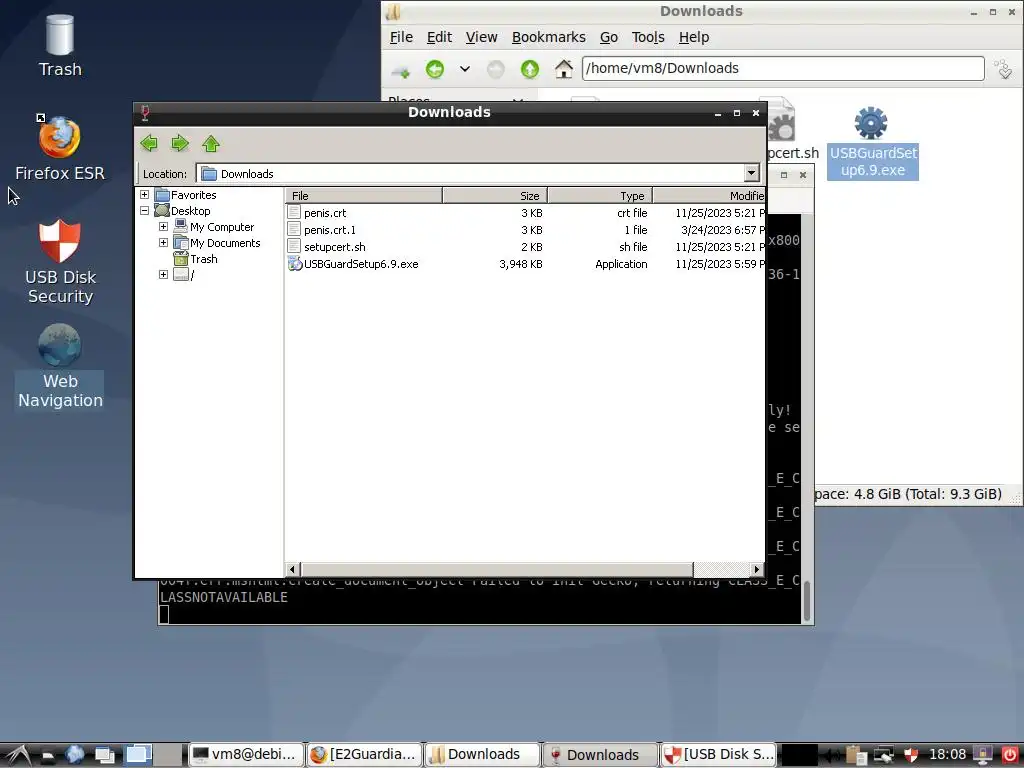Image resolution: width=1024 pixels, height=768 pixels.
Task: Click home folder icon in file manager
Action: click(x=564, y=69)
